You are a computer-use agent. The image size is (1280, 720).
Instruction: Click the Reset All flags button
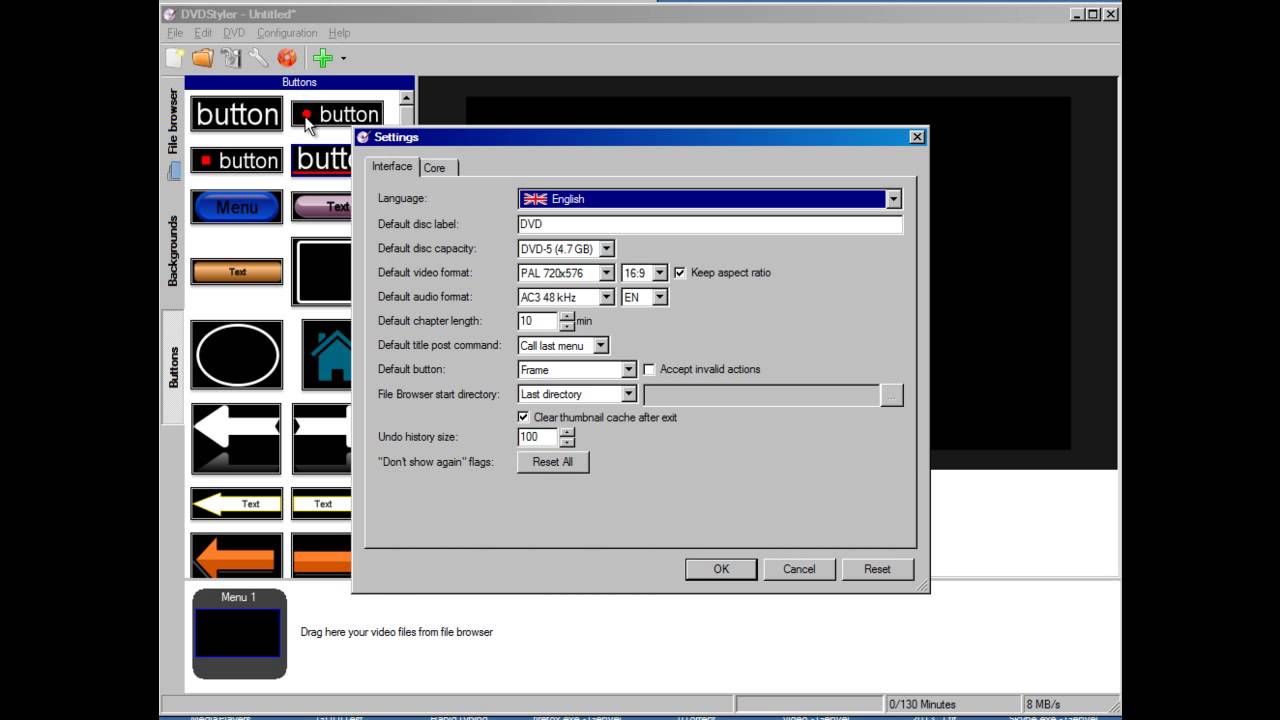553,462
